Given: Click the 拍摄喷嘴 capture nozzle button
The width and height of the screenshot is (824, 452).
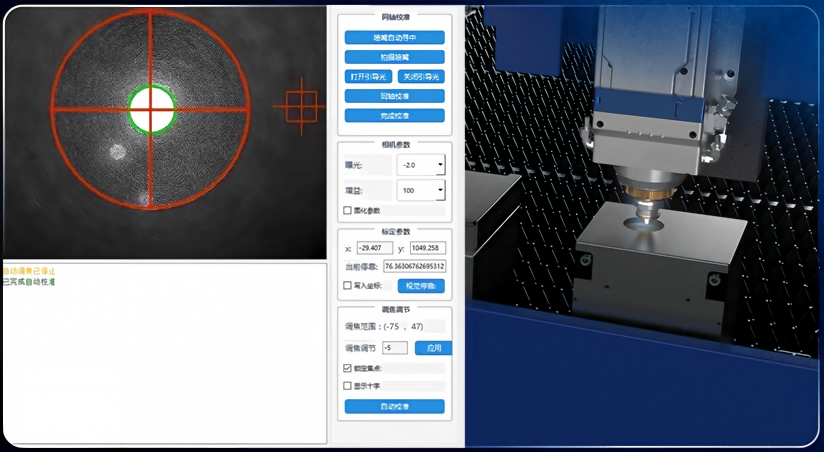Looking at the screenshot, I should [x=395, y=57].
